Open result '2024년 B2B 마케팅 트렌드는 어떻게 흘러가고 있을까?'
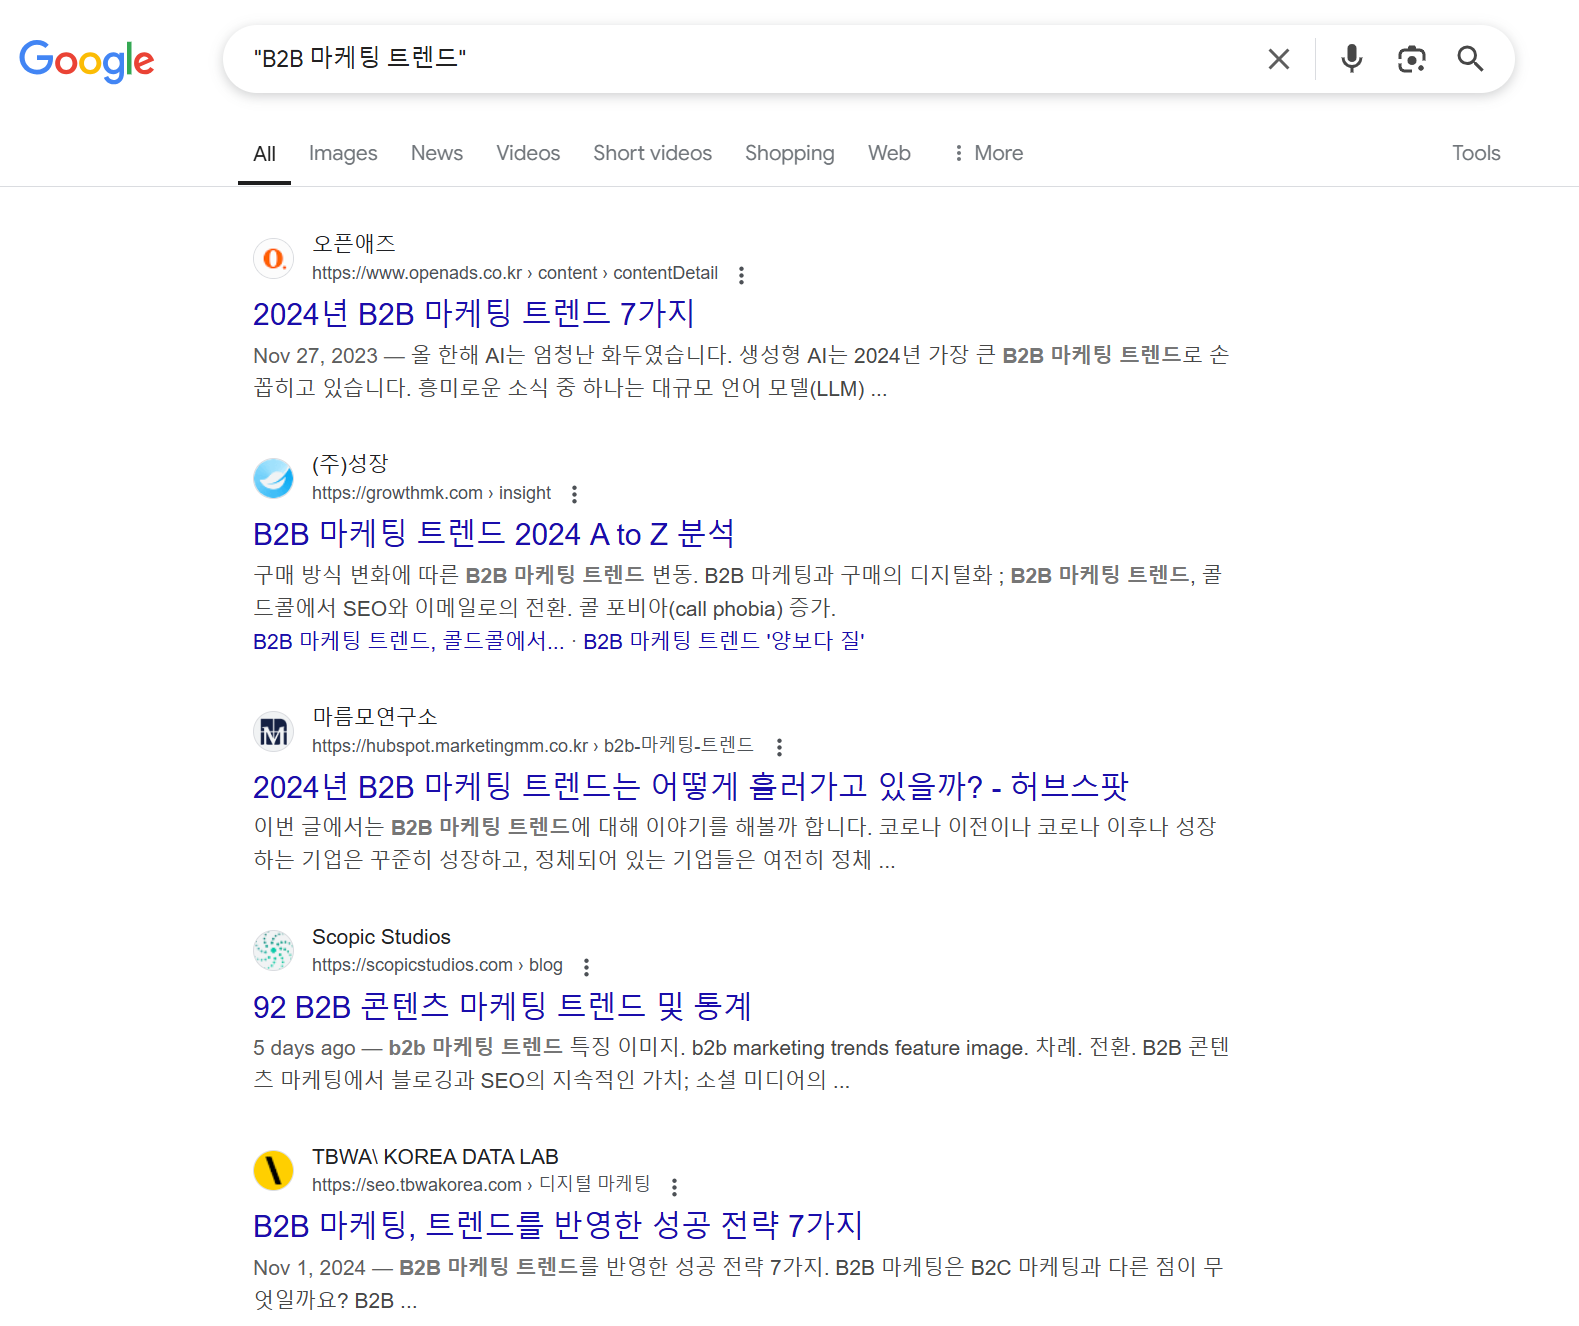The height and width of the screenshot is (1326, 1579). click(x=691, y=787)
